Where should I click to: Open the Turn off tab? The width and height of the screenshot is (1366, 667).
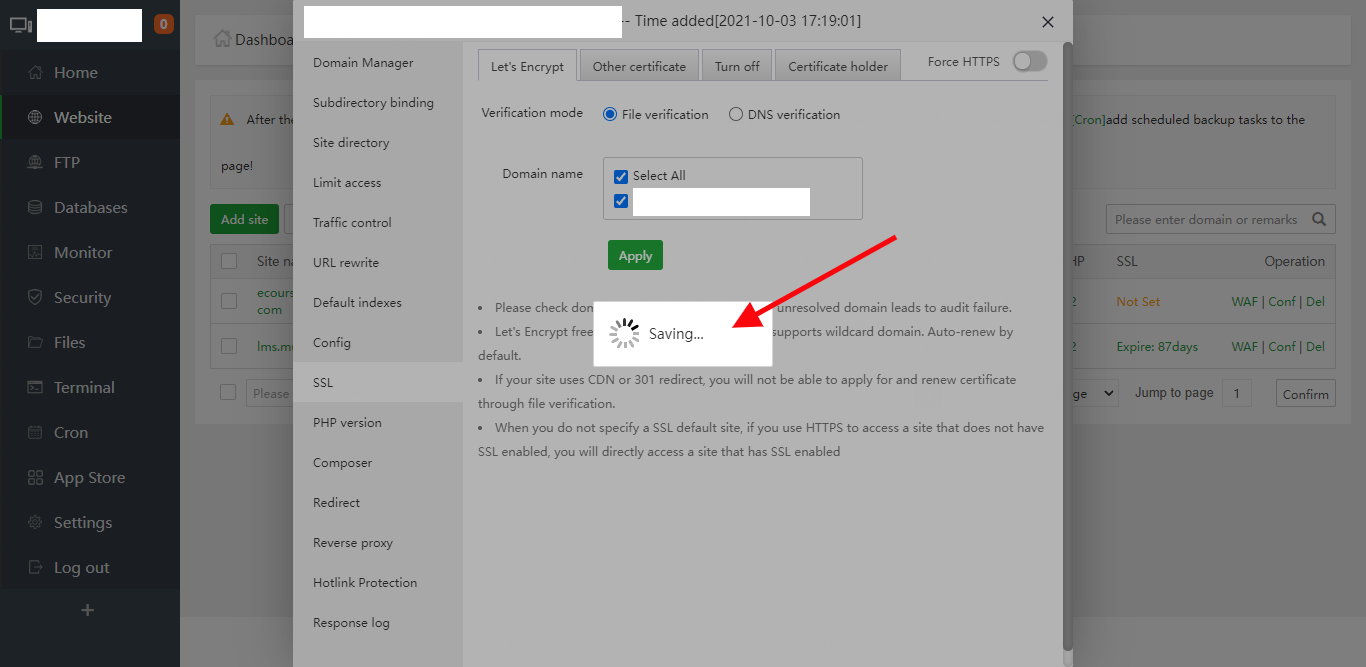(x=737, y=66)
